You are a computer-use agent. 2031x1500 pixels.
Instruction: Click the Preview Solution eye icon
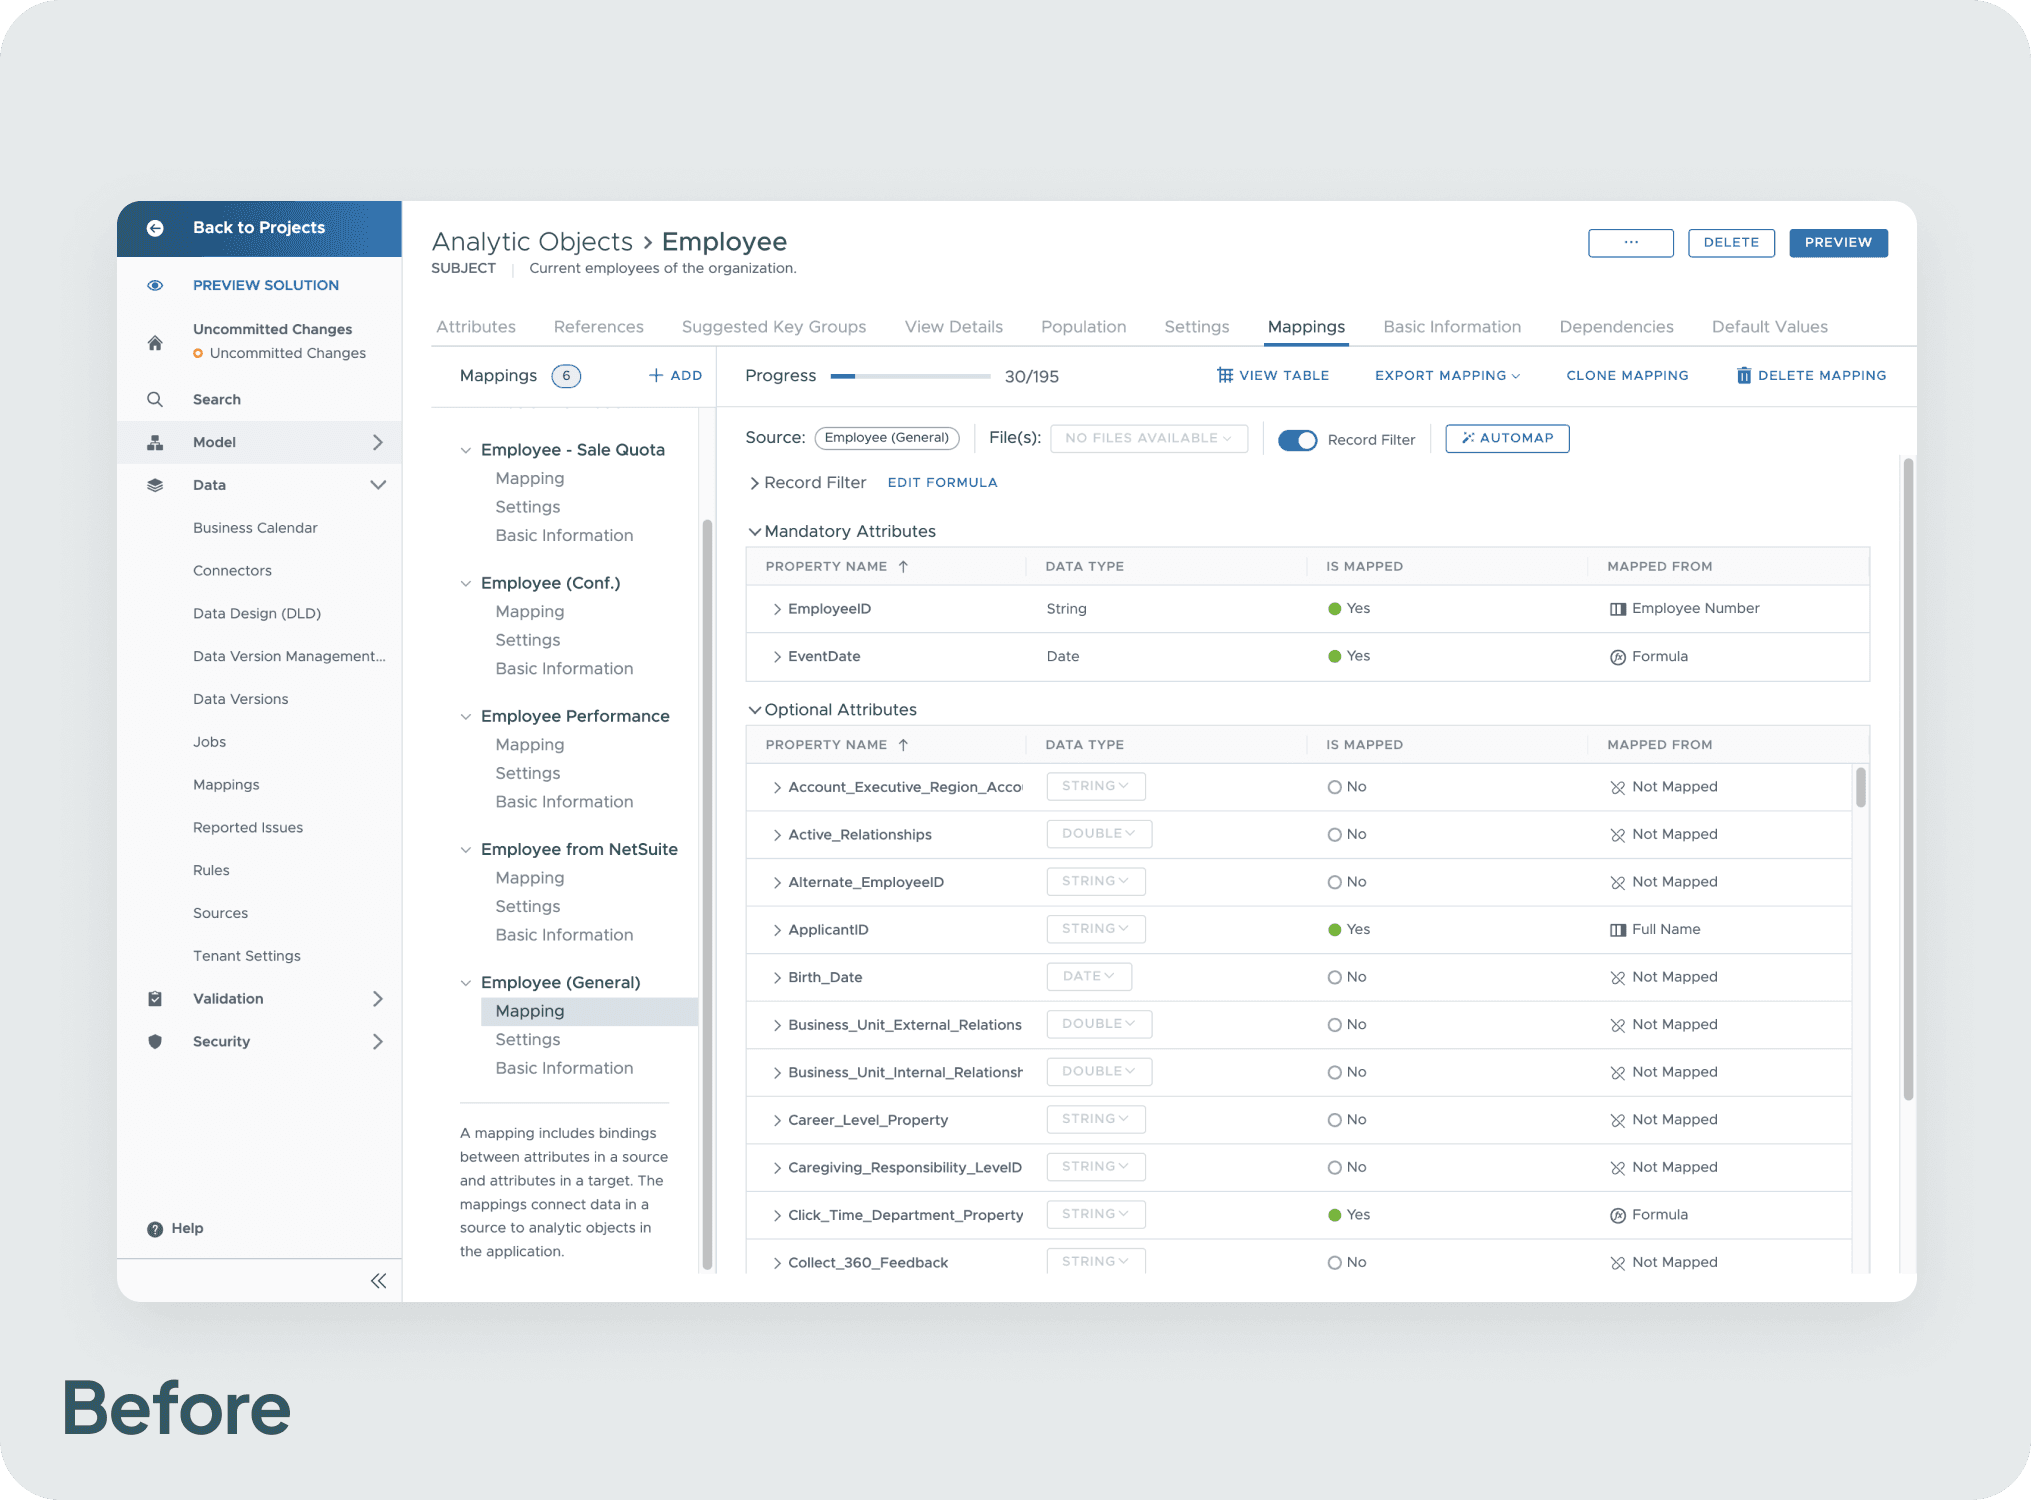pyautogui.click(x=155, y=285)
